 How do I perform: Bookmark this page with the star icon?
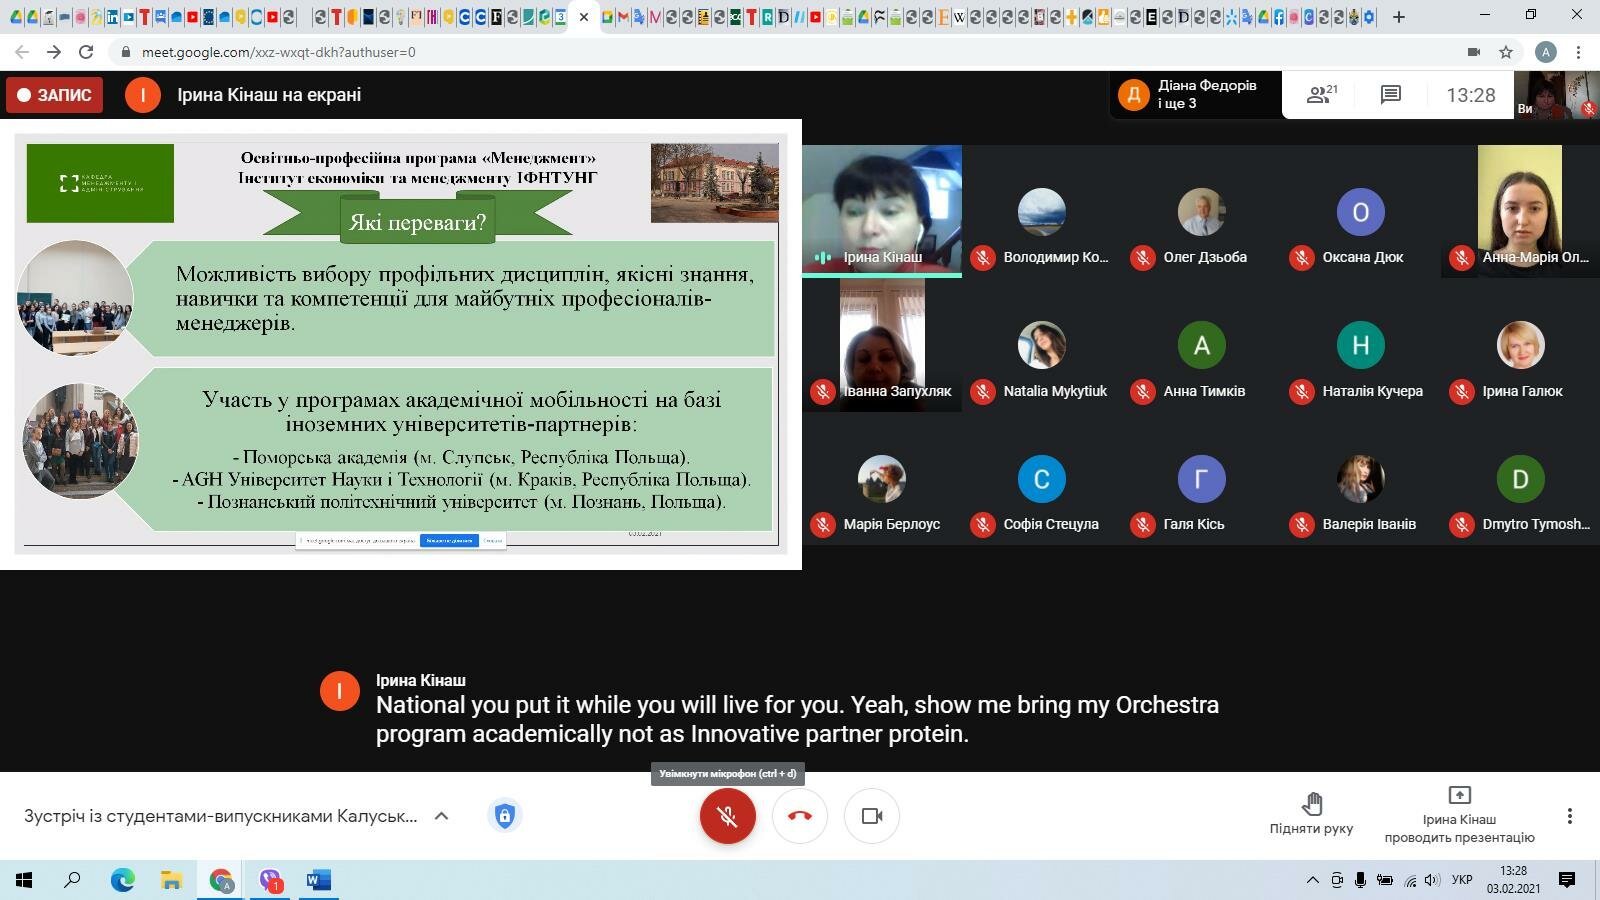[1505, 52]
